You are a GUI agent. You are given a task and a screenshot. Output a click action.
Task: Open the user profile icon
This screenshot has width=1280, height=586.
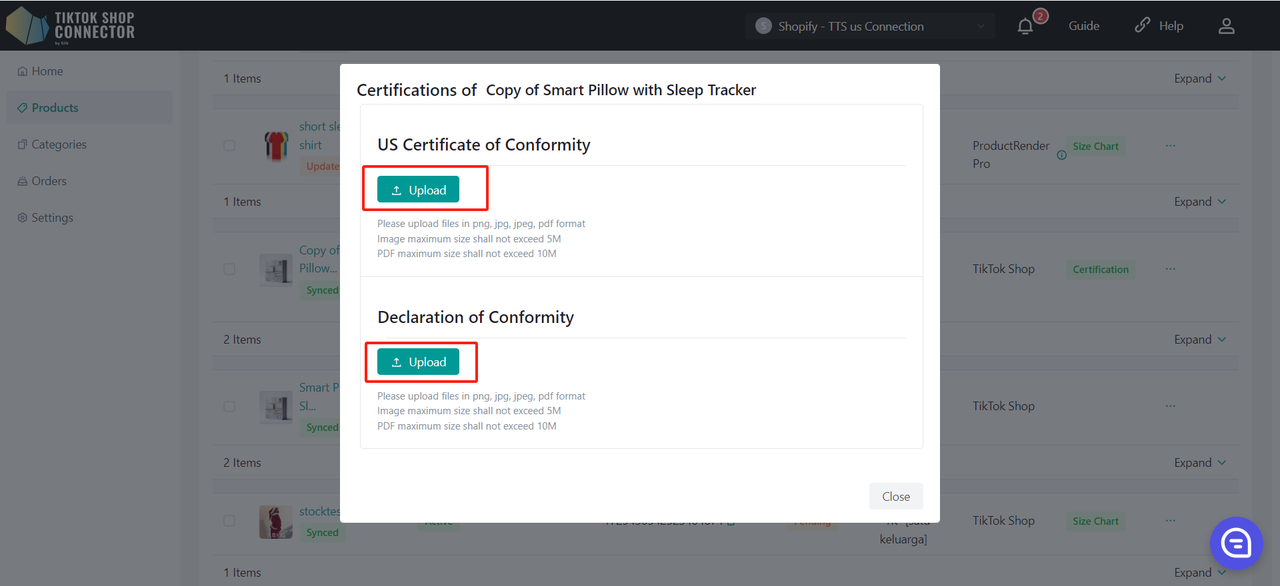[x=1226, y=26]
